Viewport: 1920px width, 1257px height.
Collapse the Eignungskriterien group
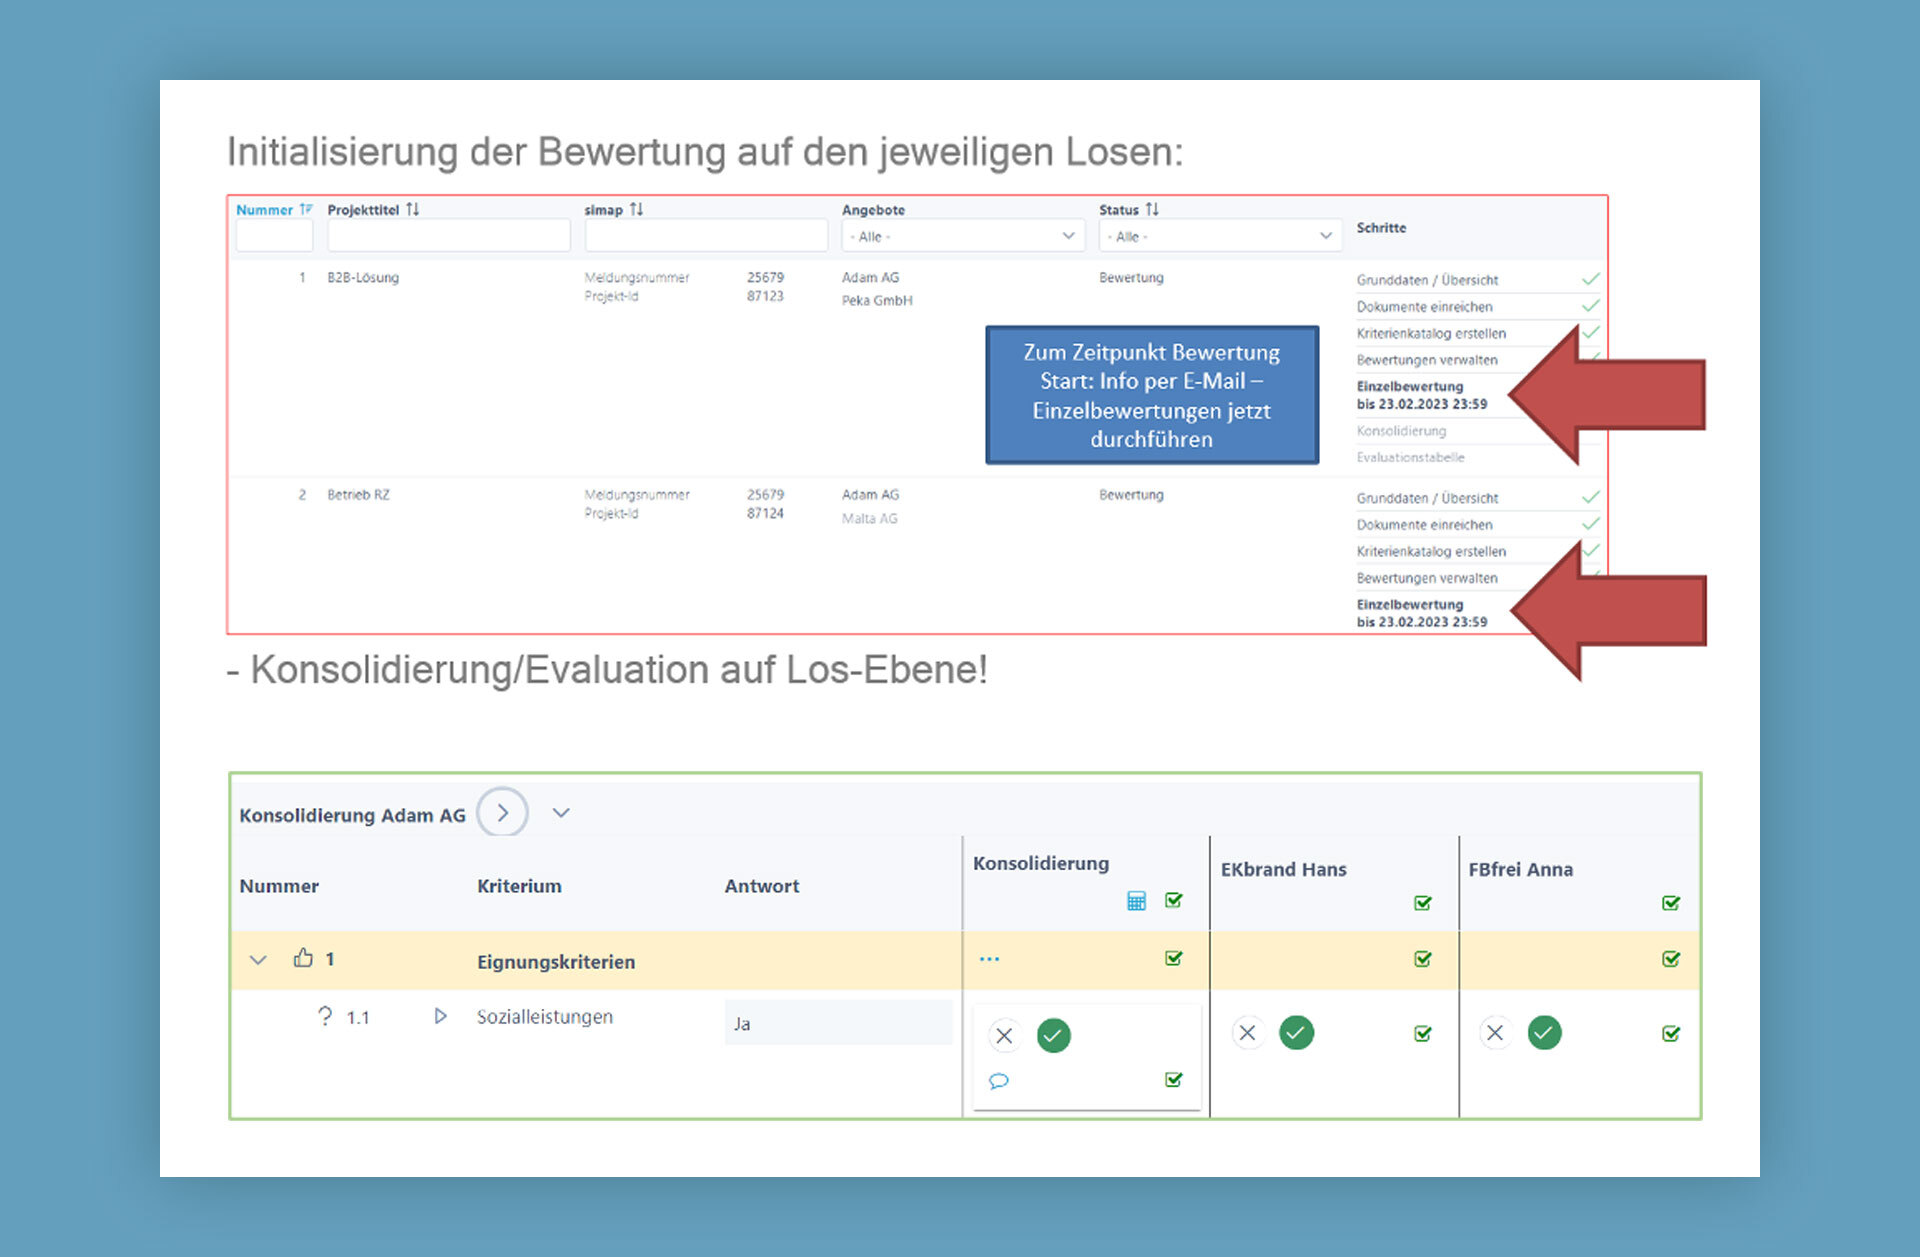point(258,960)
